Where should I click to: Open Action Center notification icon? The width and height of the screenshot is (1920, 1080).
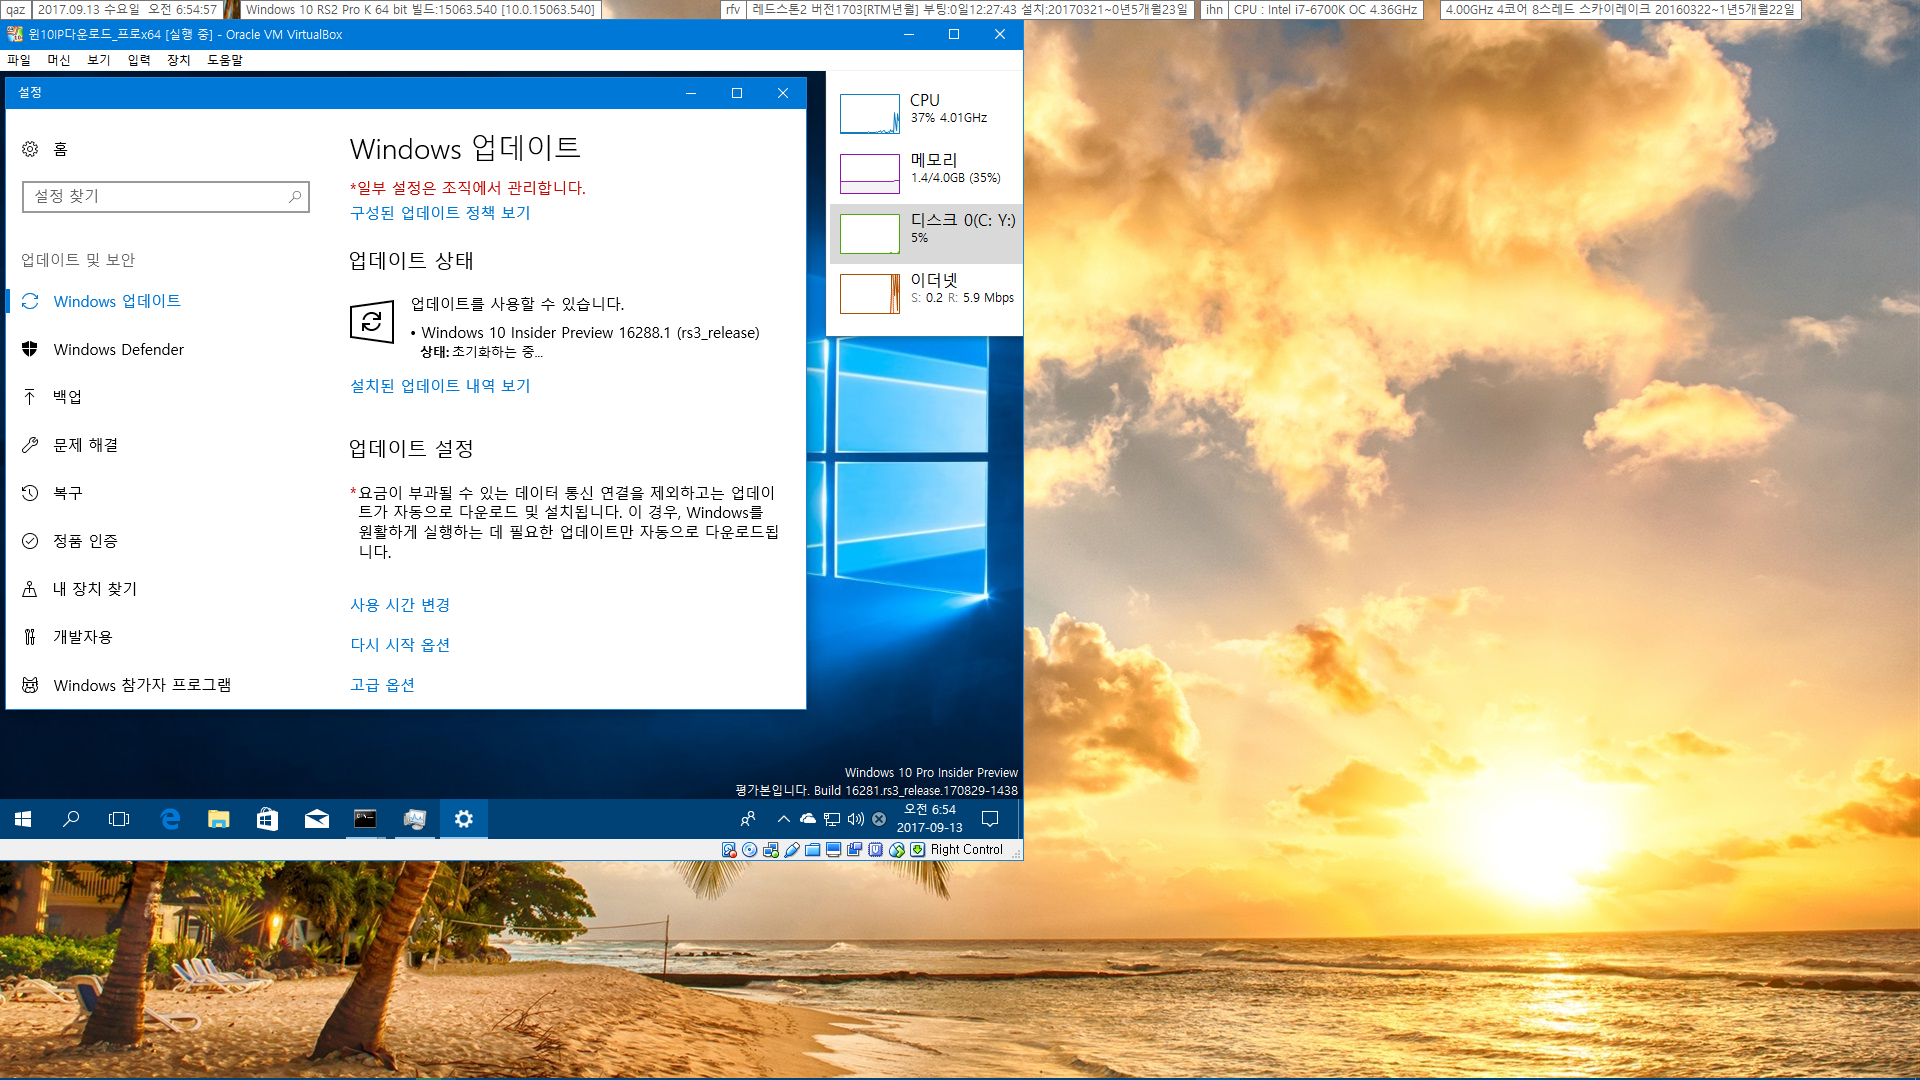tap(990, 819)
